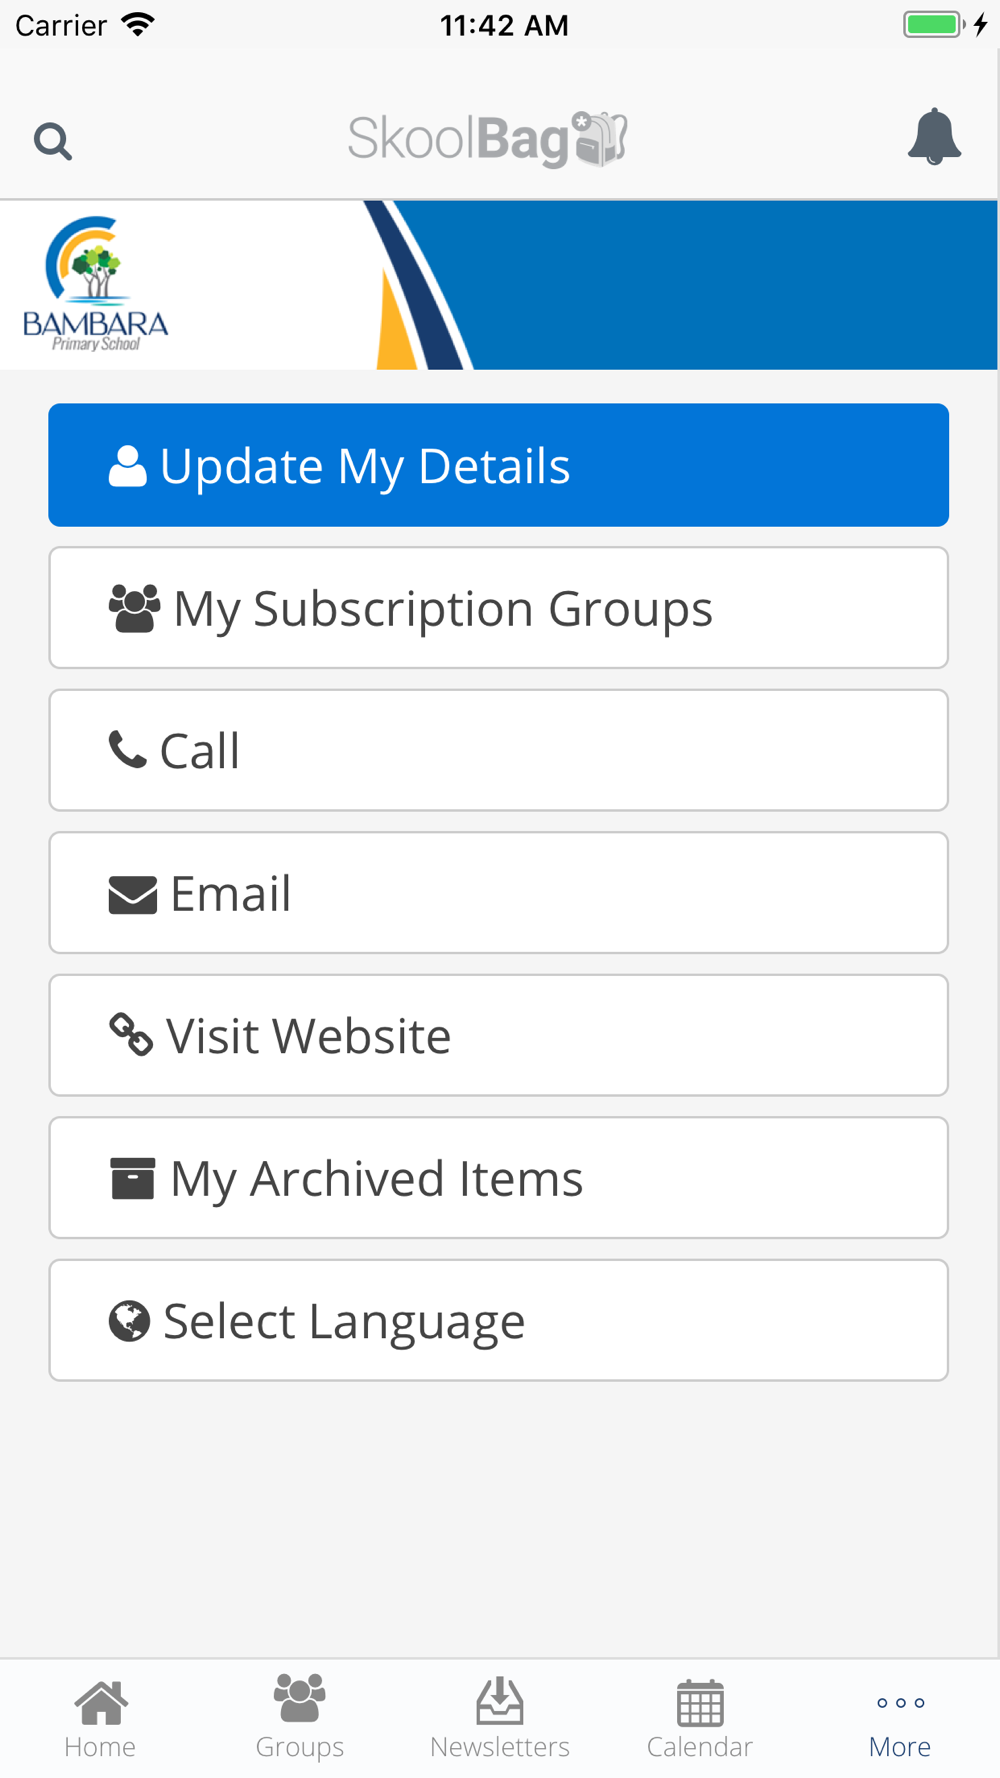Tap the Update My Details button
The height and width of the screenshot is (1778, 1000).
pos(498,465)
